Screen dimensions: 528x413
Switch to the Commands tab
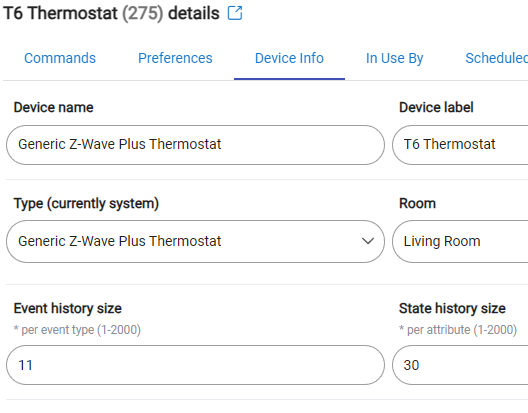click(60, 58)
